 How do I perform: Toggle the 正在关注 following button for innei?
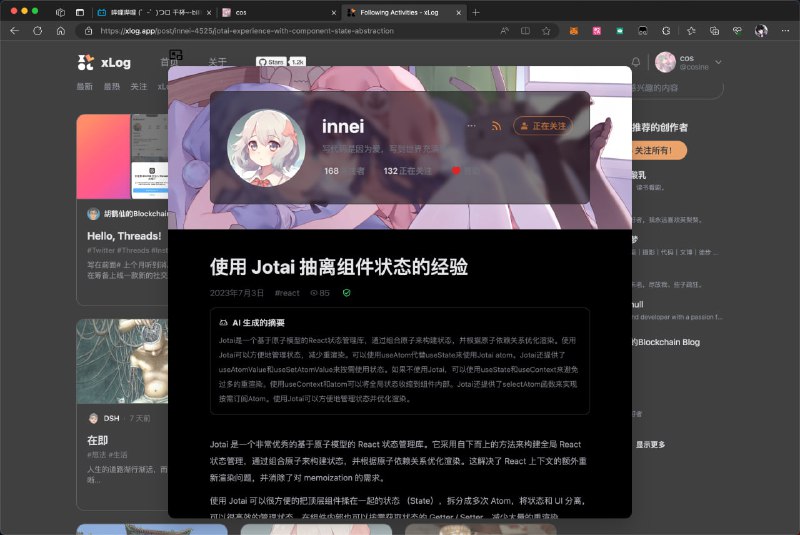tap(544, 126)
